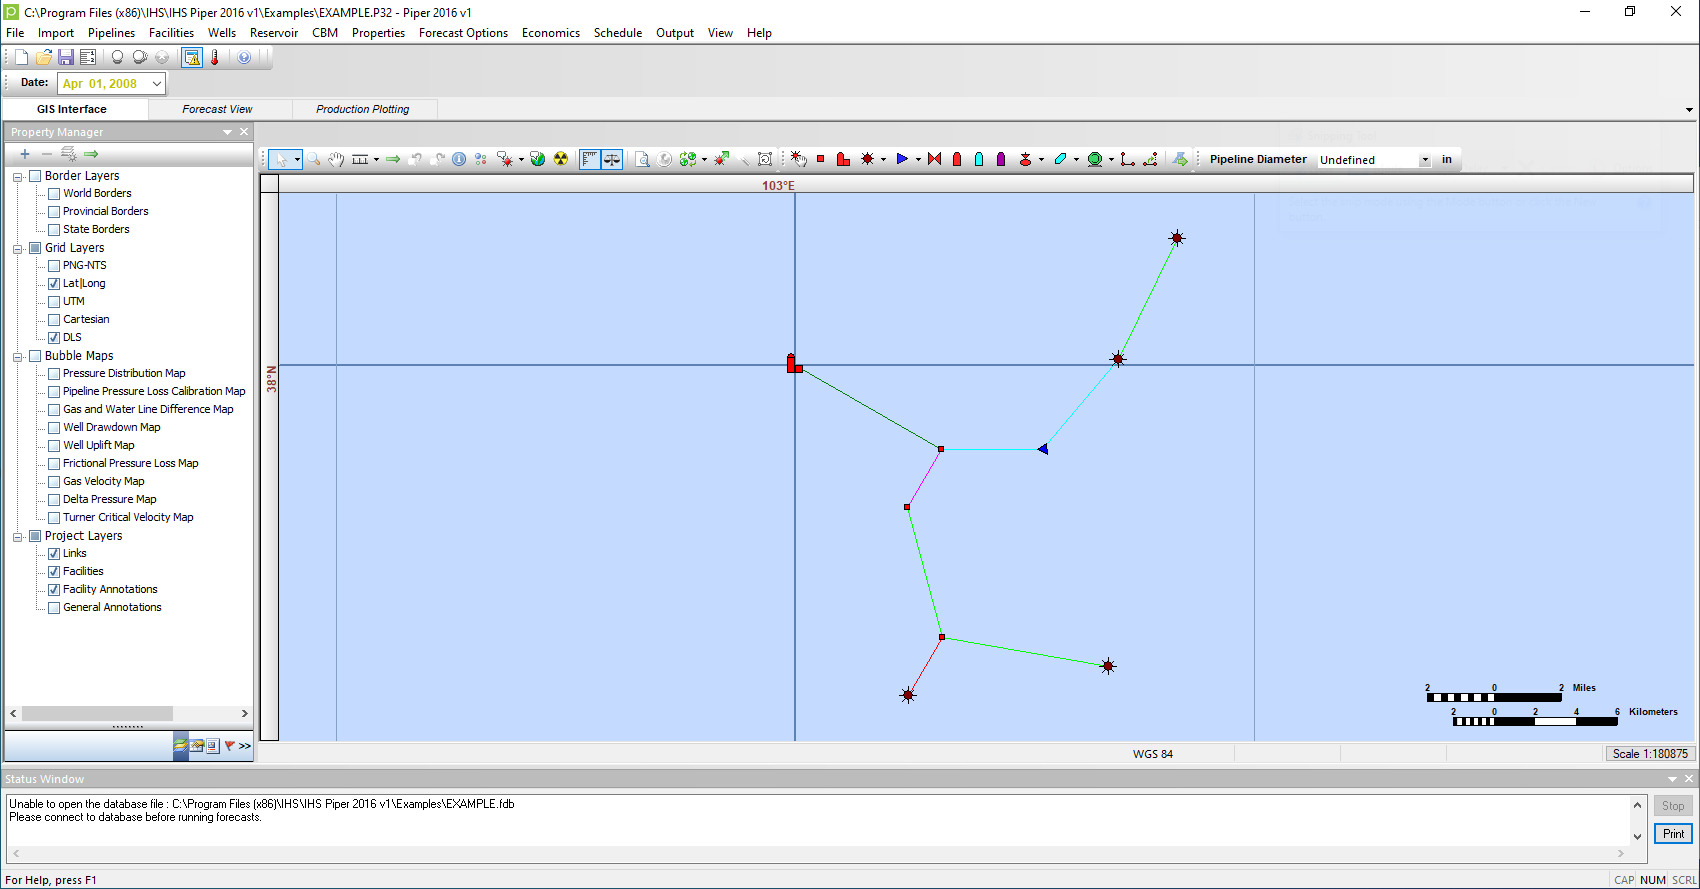Open the pointer tool dropdown arrow
Viewport: 1700px width, 889px height.
pos(297,160)
